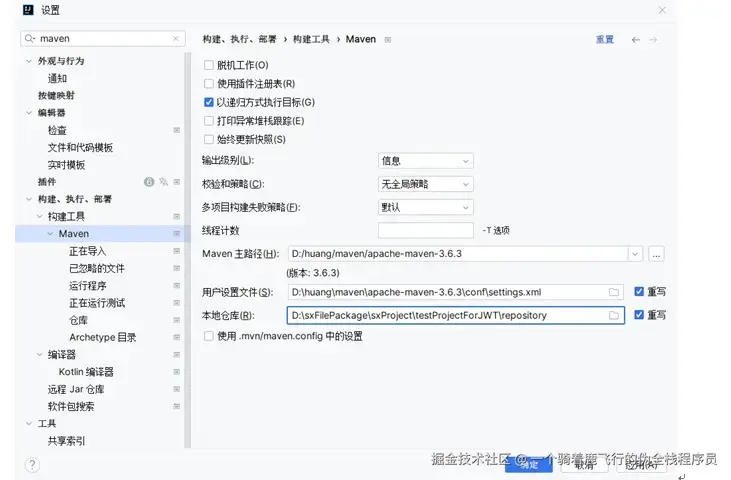Select 通知 in settings tree
The height and width of the screenshot is (480, 731).
[57, 78]
